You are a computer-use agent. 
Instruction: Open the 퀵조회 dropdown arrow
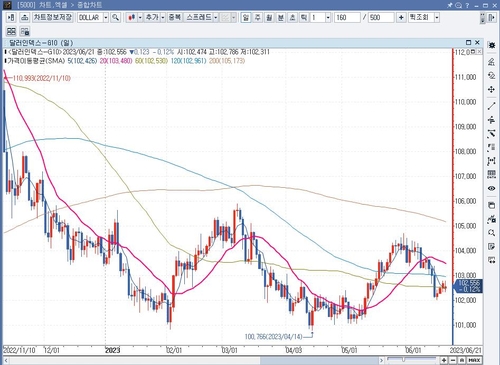437,17
